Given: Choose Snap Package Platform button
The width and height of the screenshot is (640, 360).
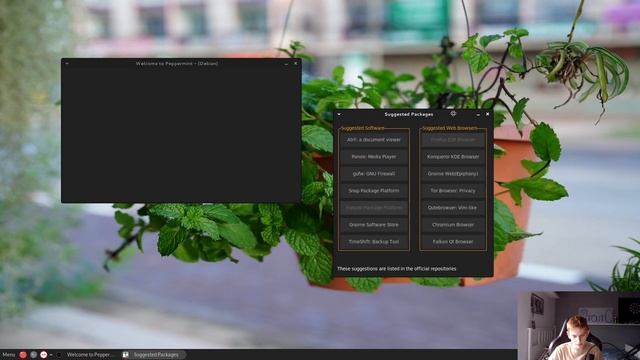Looking at the screenshot, I should [374, 191].
